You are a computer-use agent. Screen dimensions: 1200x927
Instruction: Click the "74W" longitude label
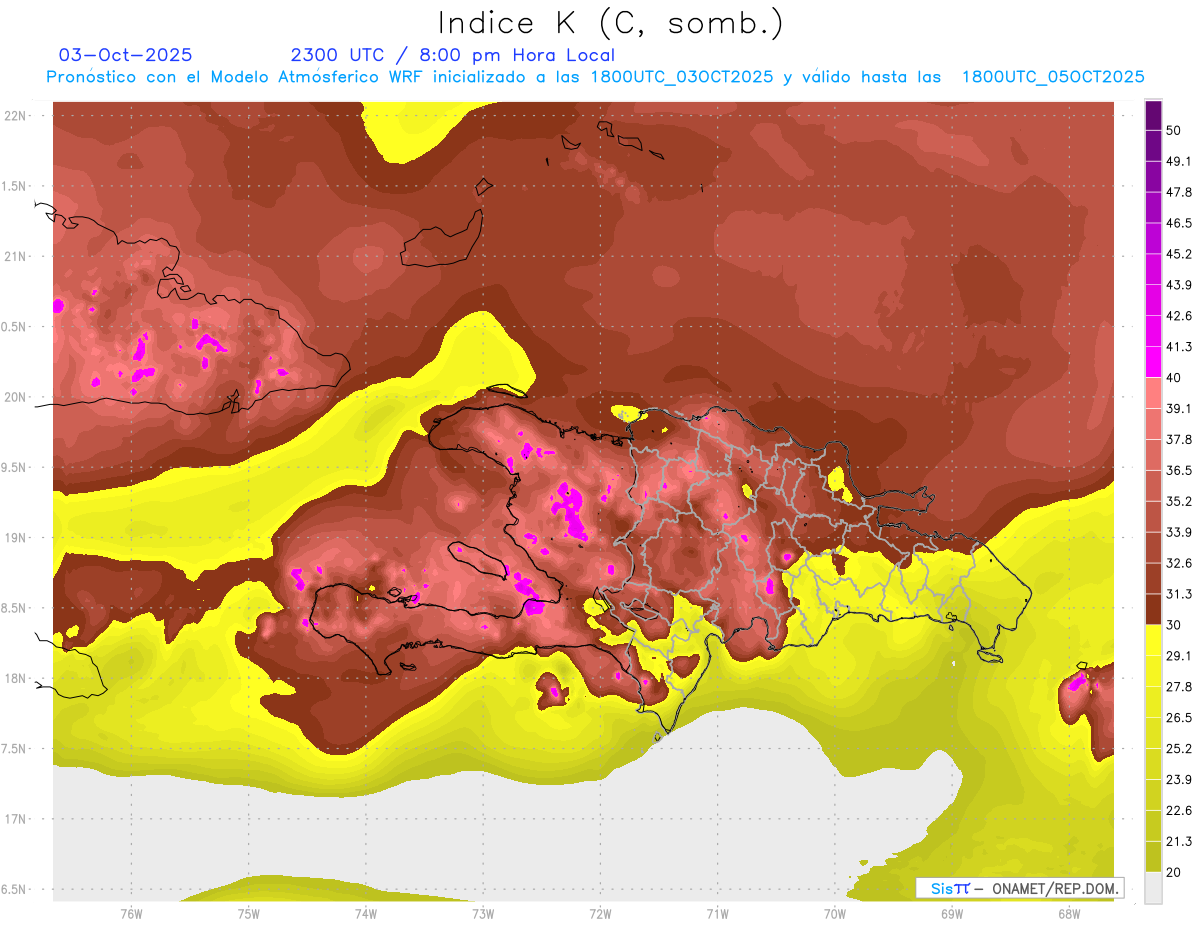[366, 914]
